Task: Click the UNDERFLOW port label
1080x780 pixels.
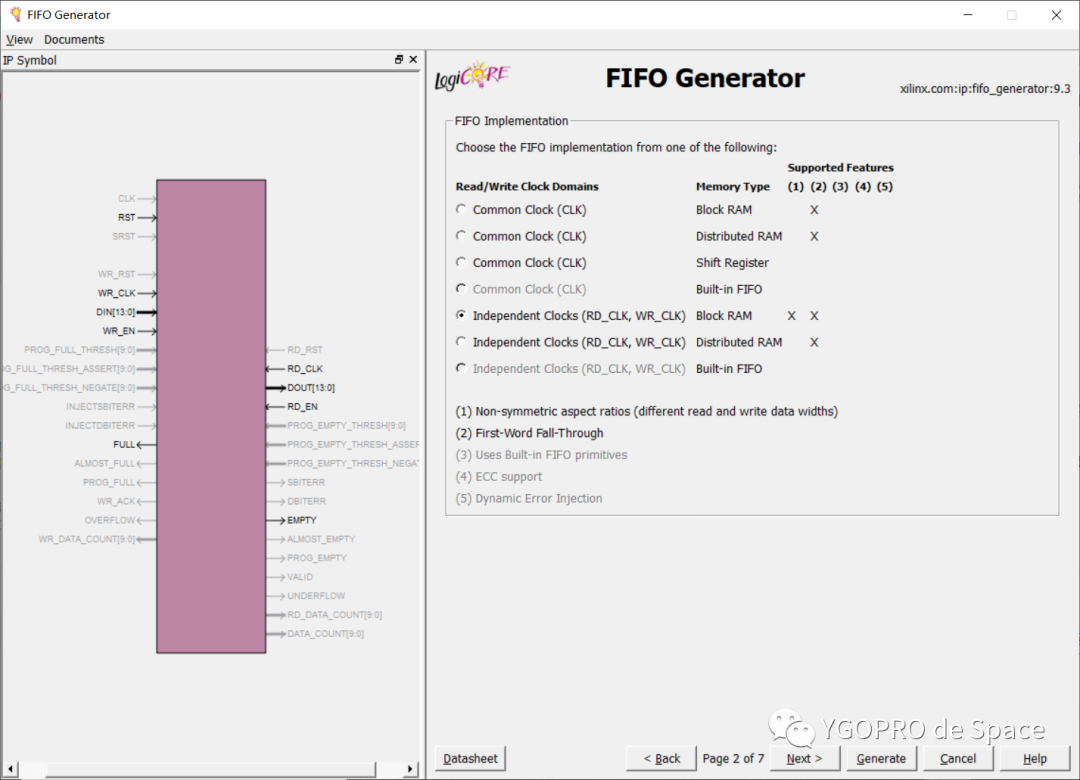Action: [x=316, y=596]
